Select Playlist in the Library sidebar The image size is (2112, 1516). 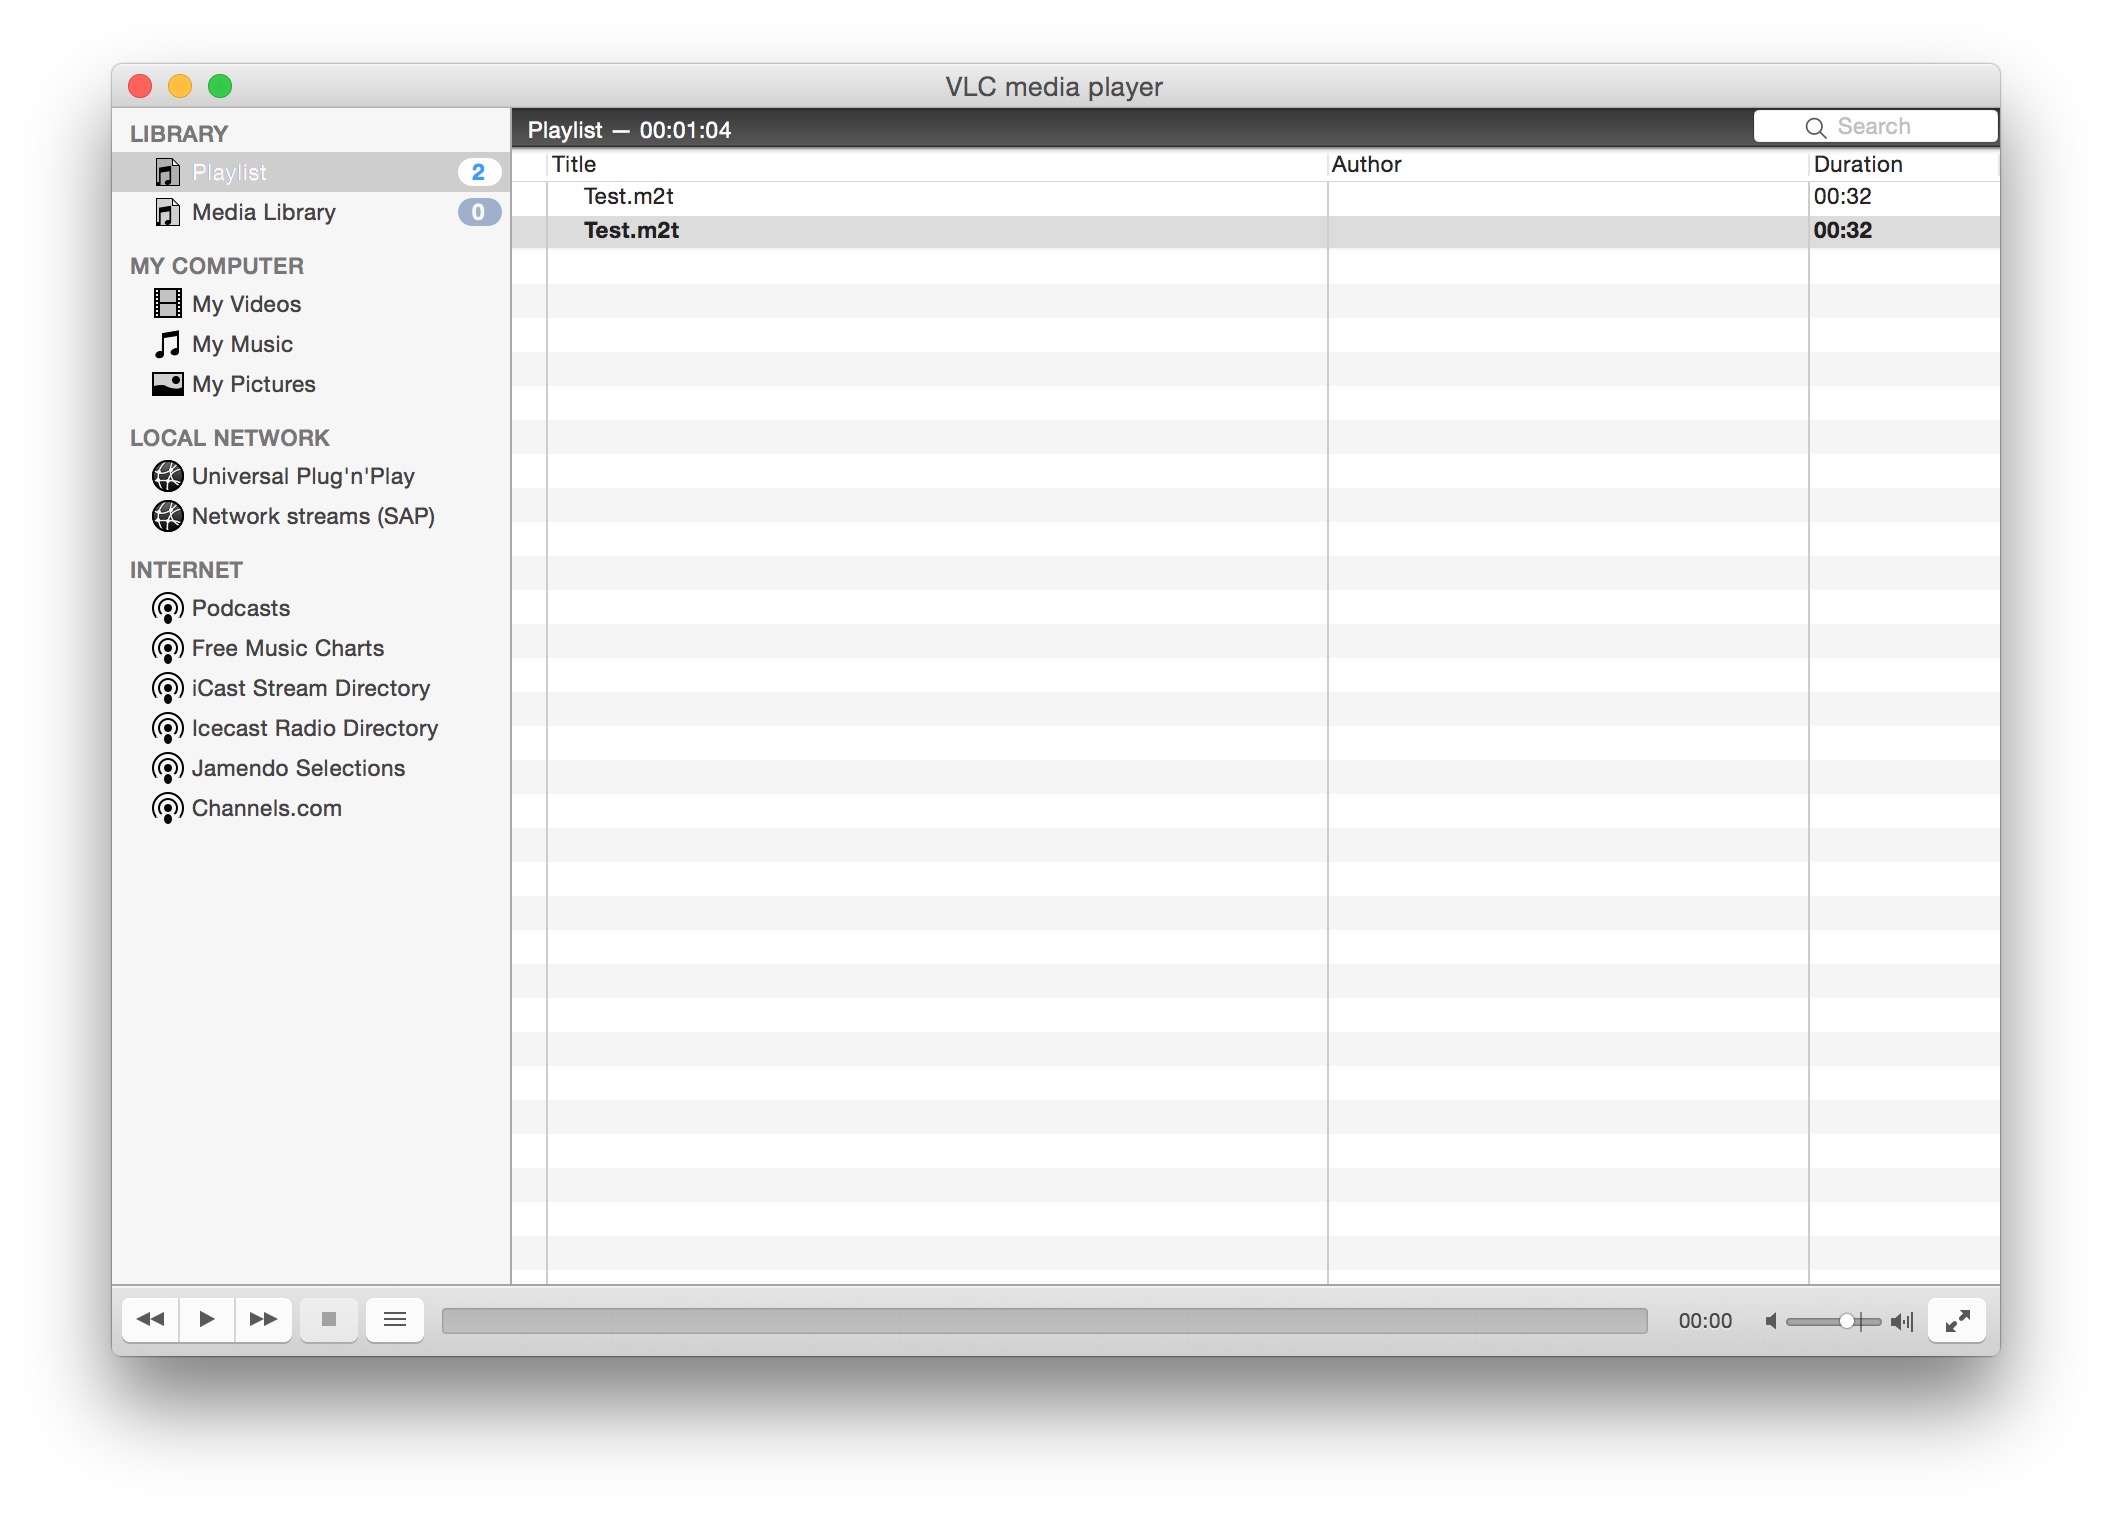point(311,172)
